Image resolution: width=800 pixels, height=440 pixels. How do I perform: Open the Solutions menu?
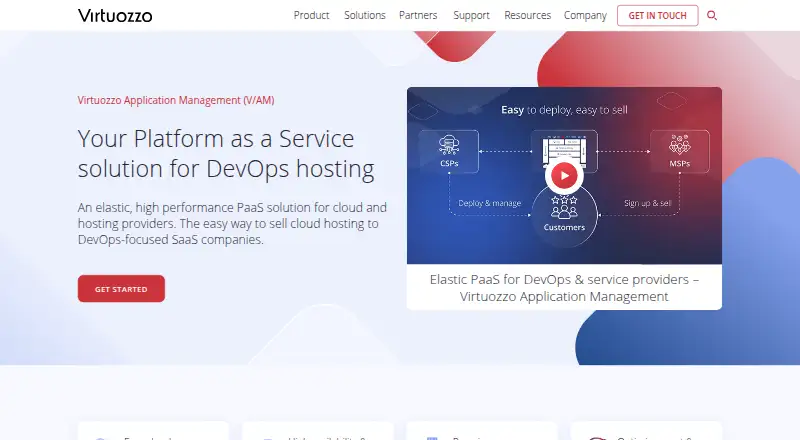pyautogui.click(x=364, y=15)
